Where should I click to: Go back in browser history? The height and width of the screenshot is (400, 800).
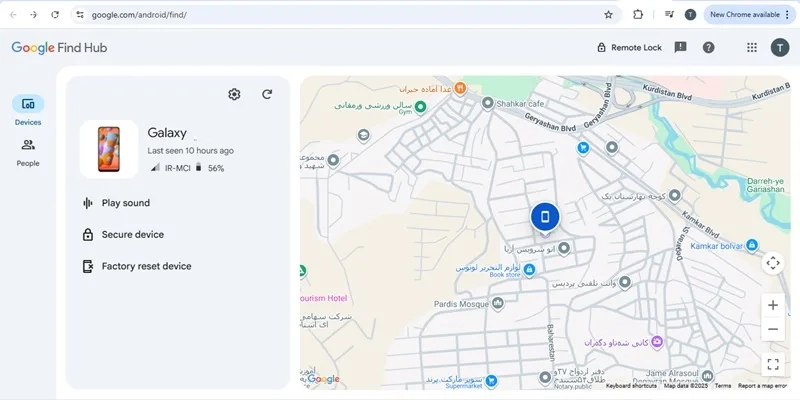click(13, 15)
